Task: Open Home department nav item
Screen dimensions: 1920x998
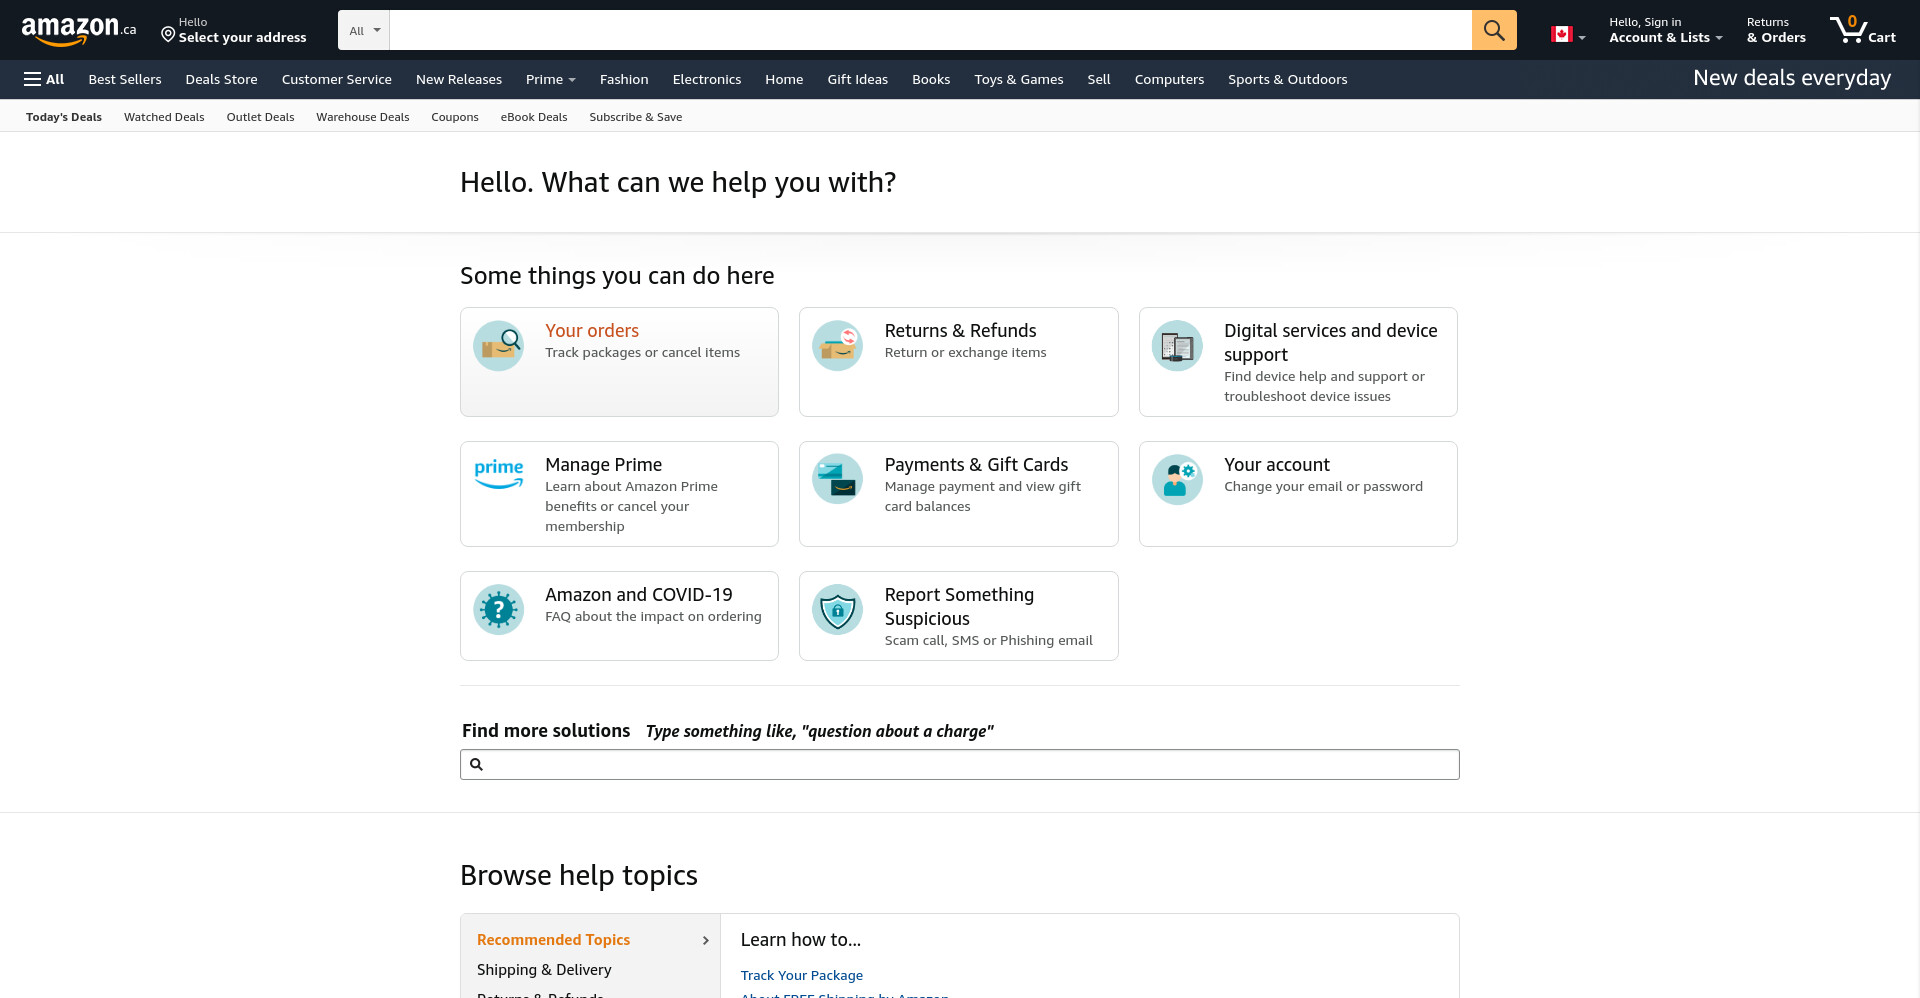Action: tap(784, 79)
